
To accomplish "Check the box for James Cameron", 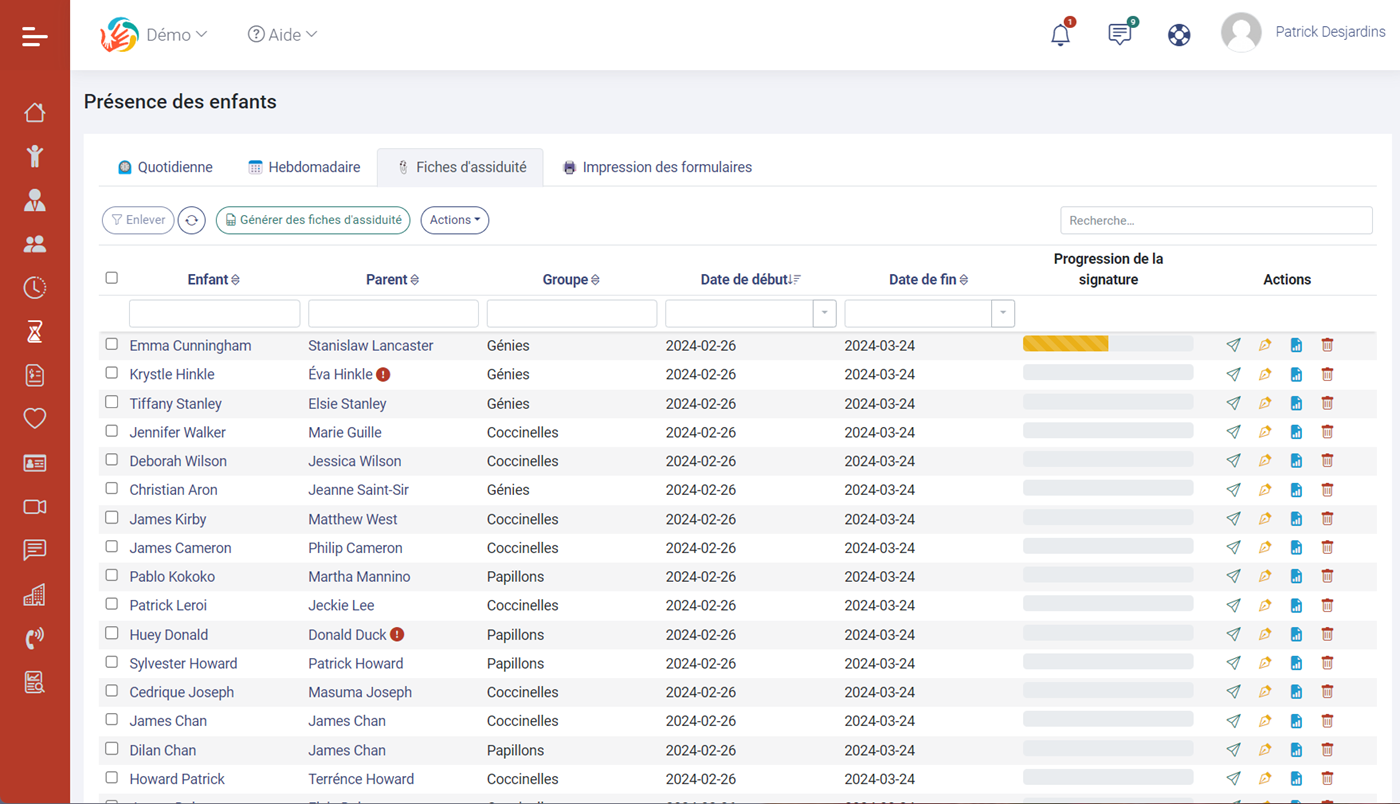I will tap(111, 547).
